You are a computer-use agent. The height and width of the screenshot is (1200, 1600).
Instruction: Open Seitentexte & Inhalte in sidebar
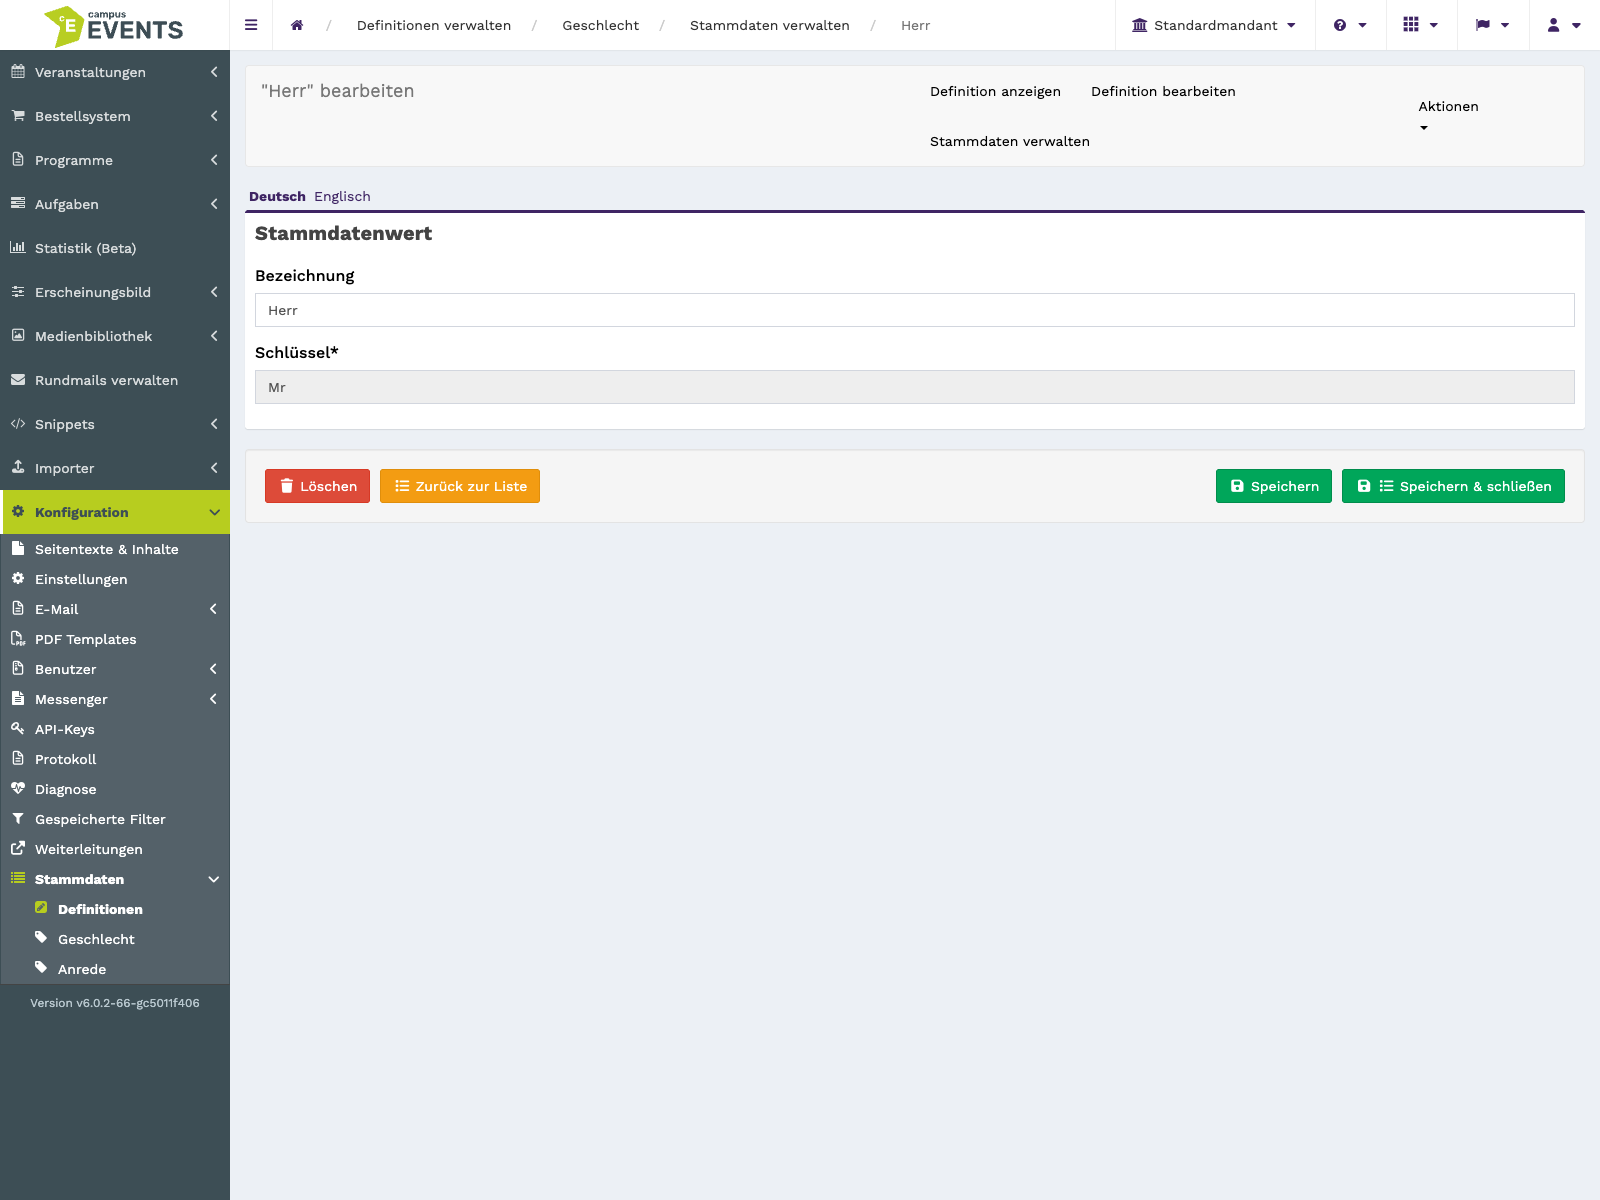coord(115,549)
